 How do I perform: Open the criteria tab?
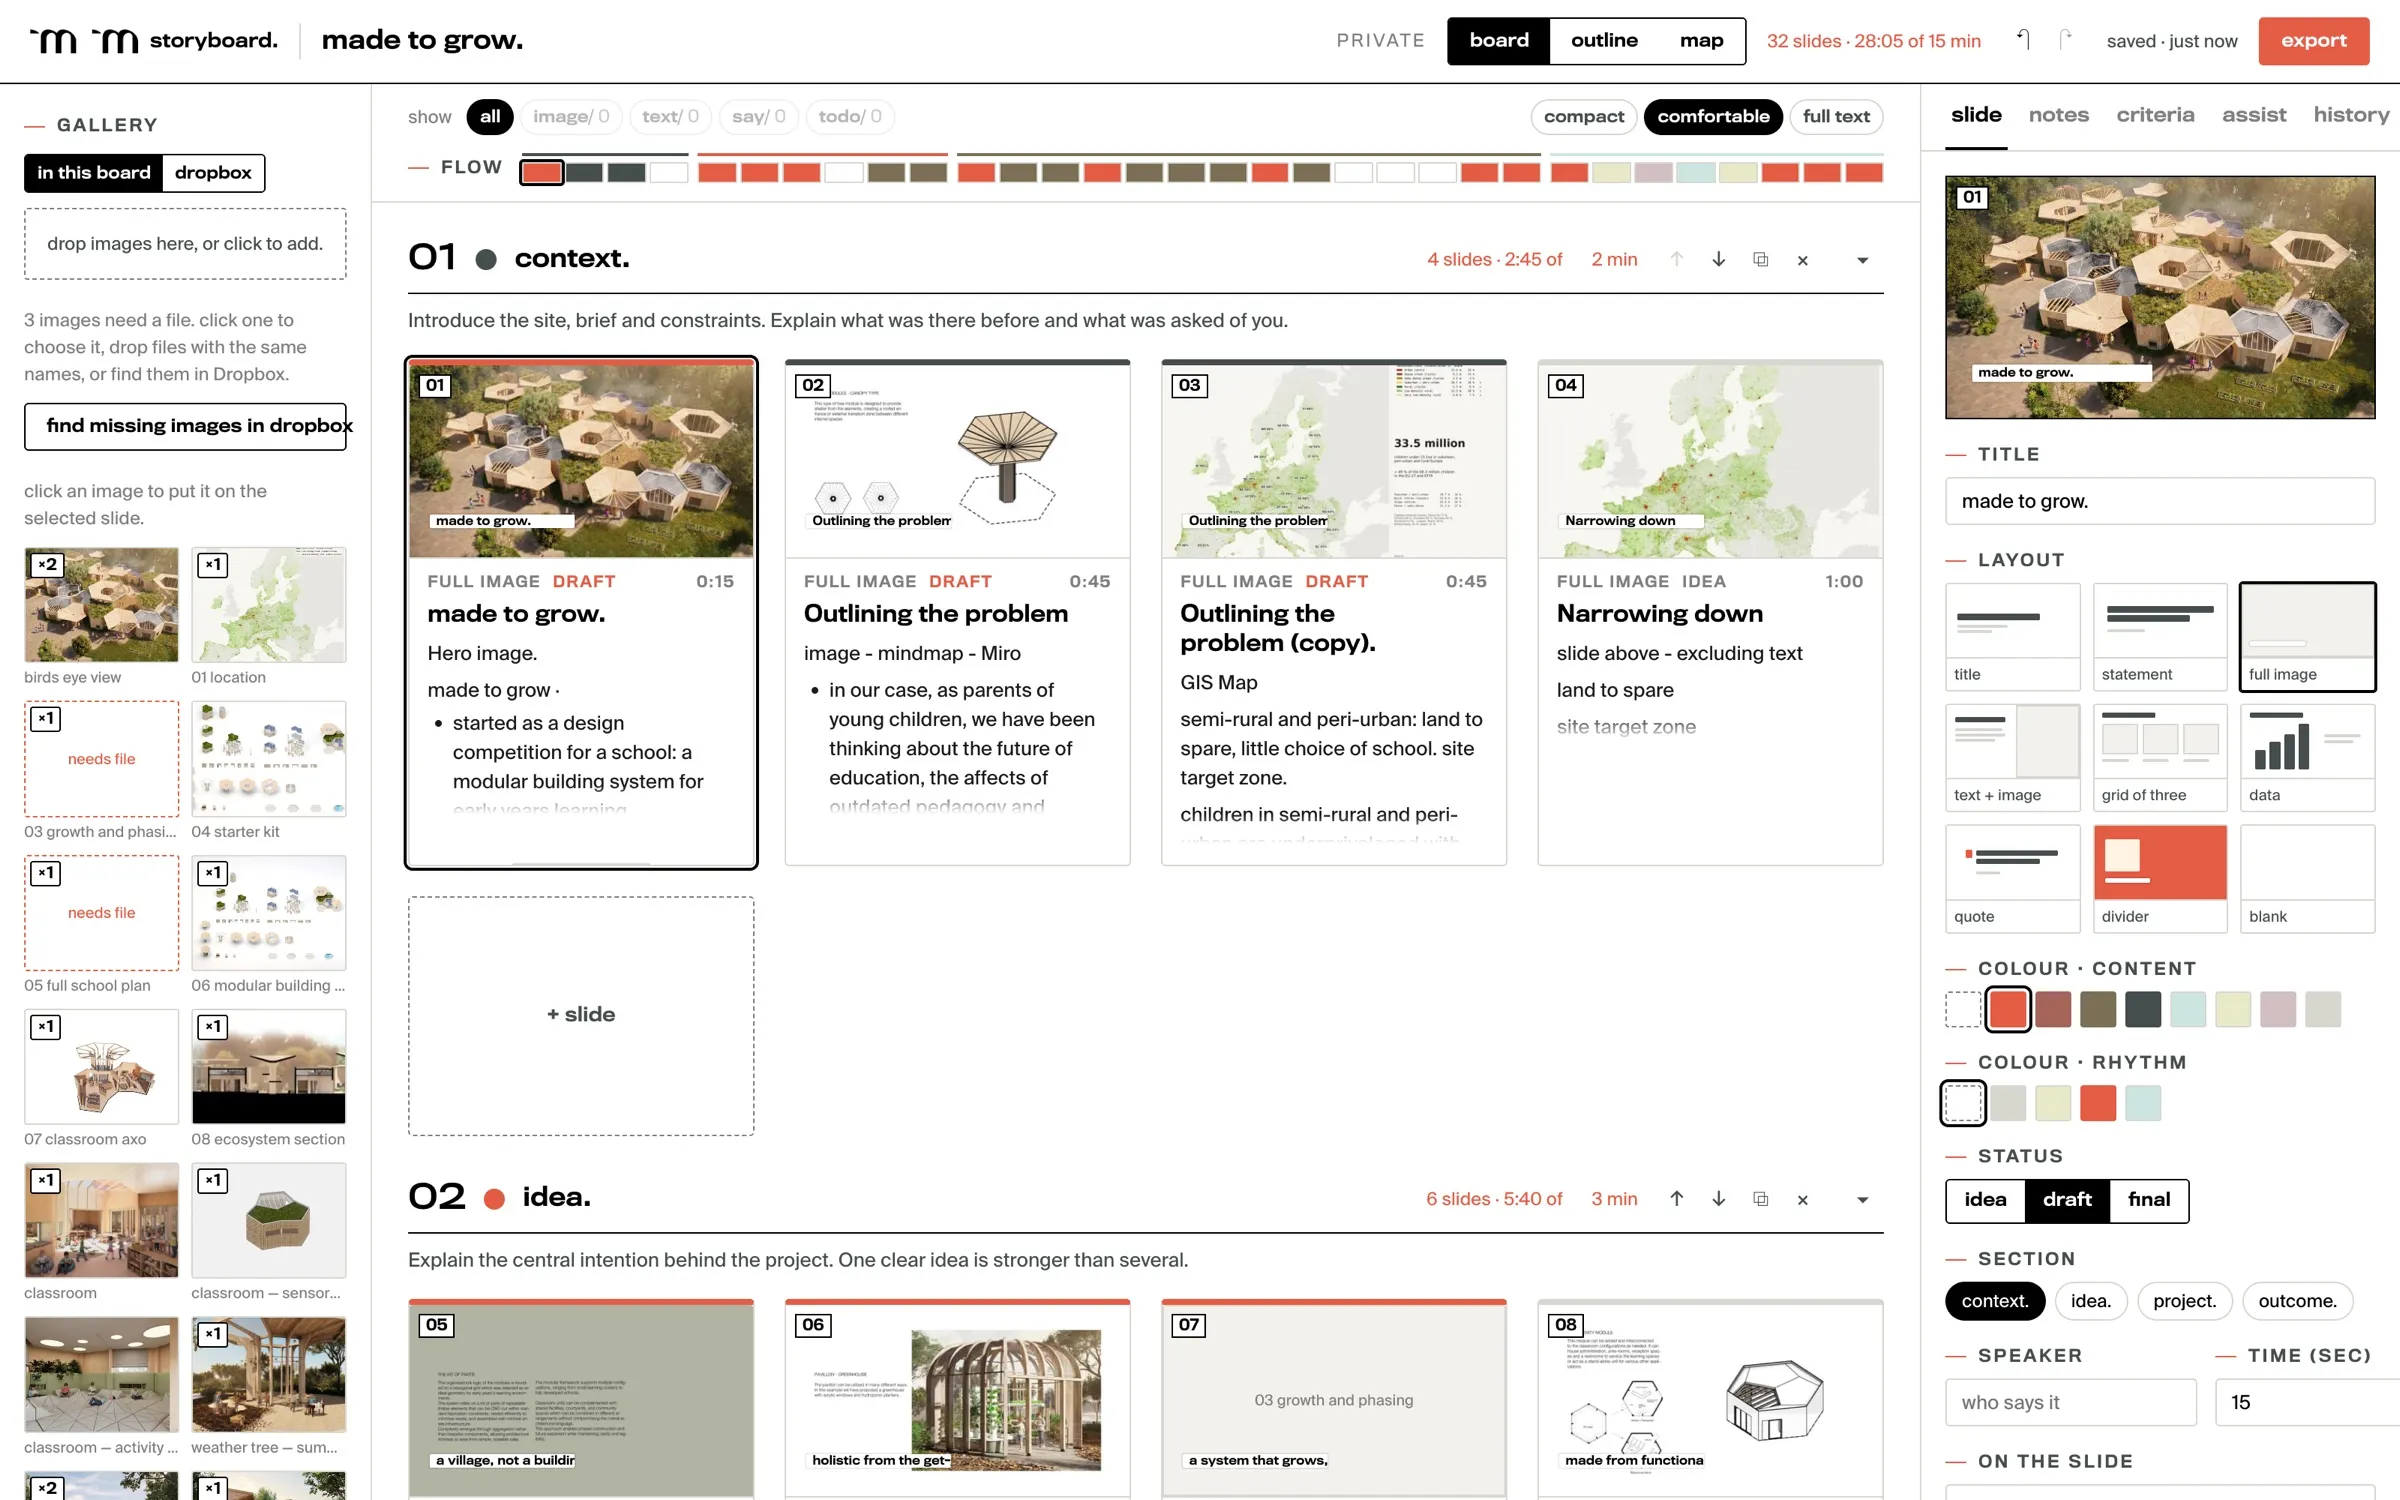(2155, 115)
